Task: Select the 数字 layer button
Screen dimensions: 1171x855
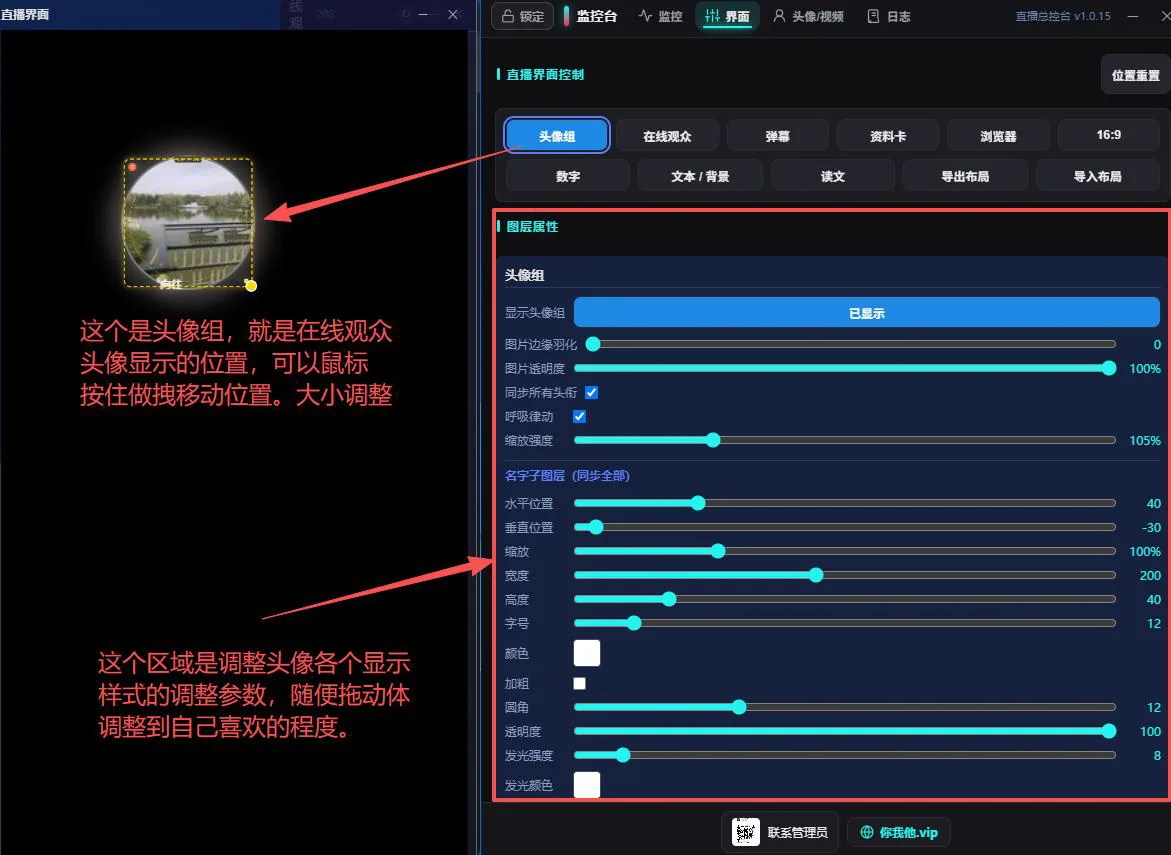Action: click(x=568, y=176)
